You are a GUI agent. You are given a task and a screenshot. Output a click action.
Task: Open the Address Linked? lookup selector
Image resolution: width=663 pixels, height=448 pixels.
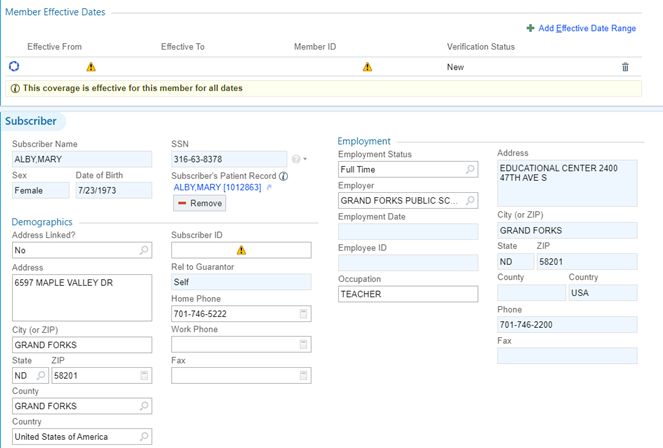tap(144, 250)
